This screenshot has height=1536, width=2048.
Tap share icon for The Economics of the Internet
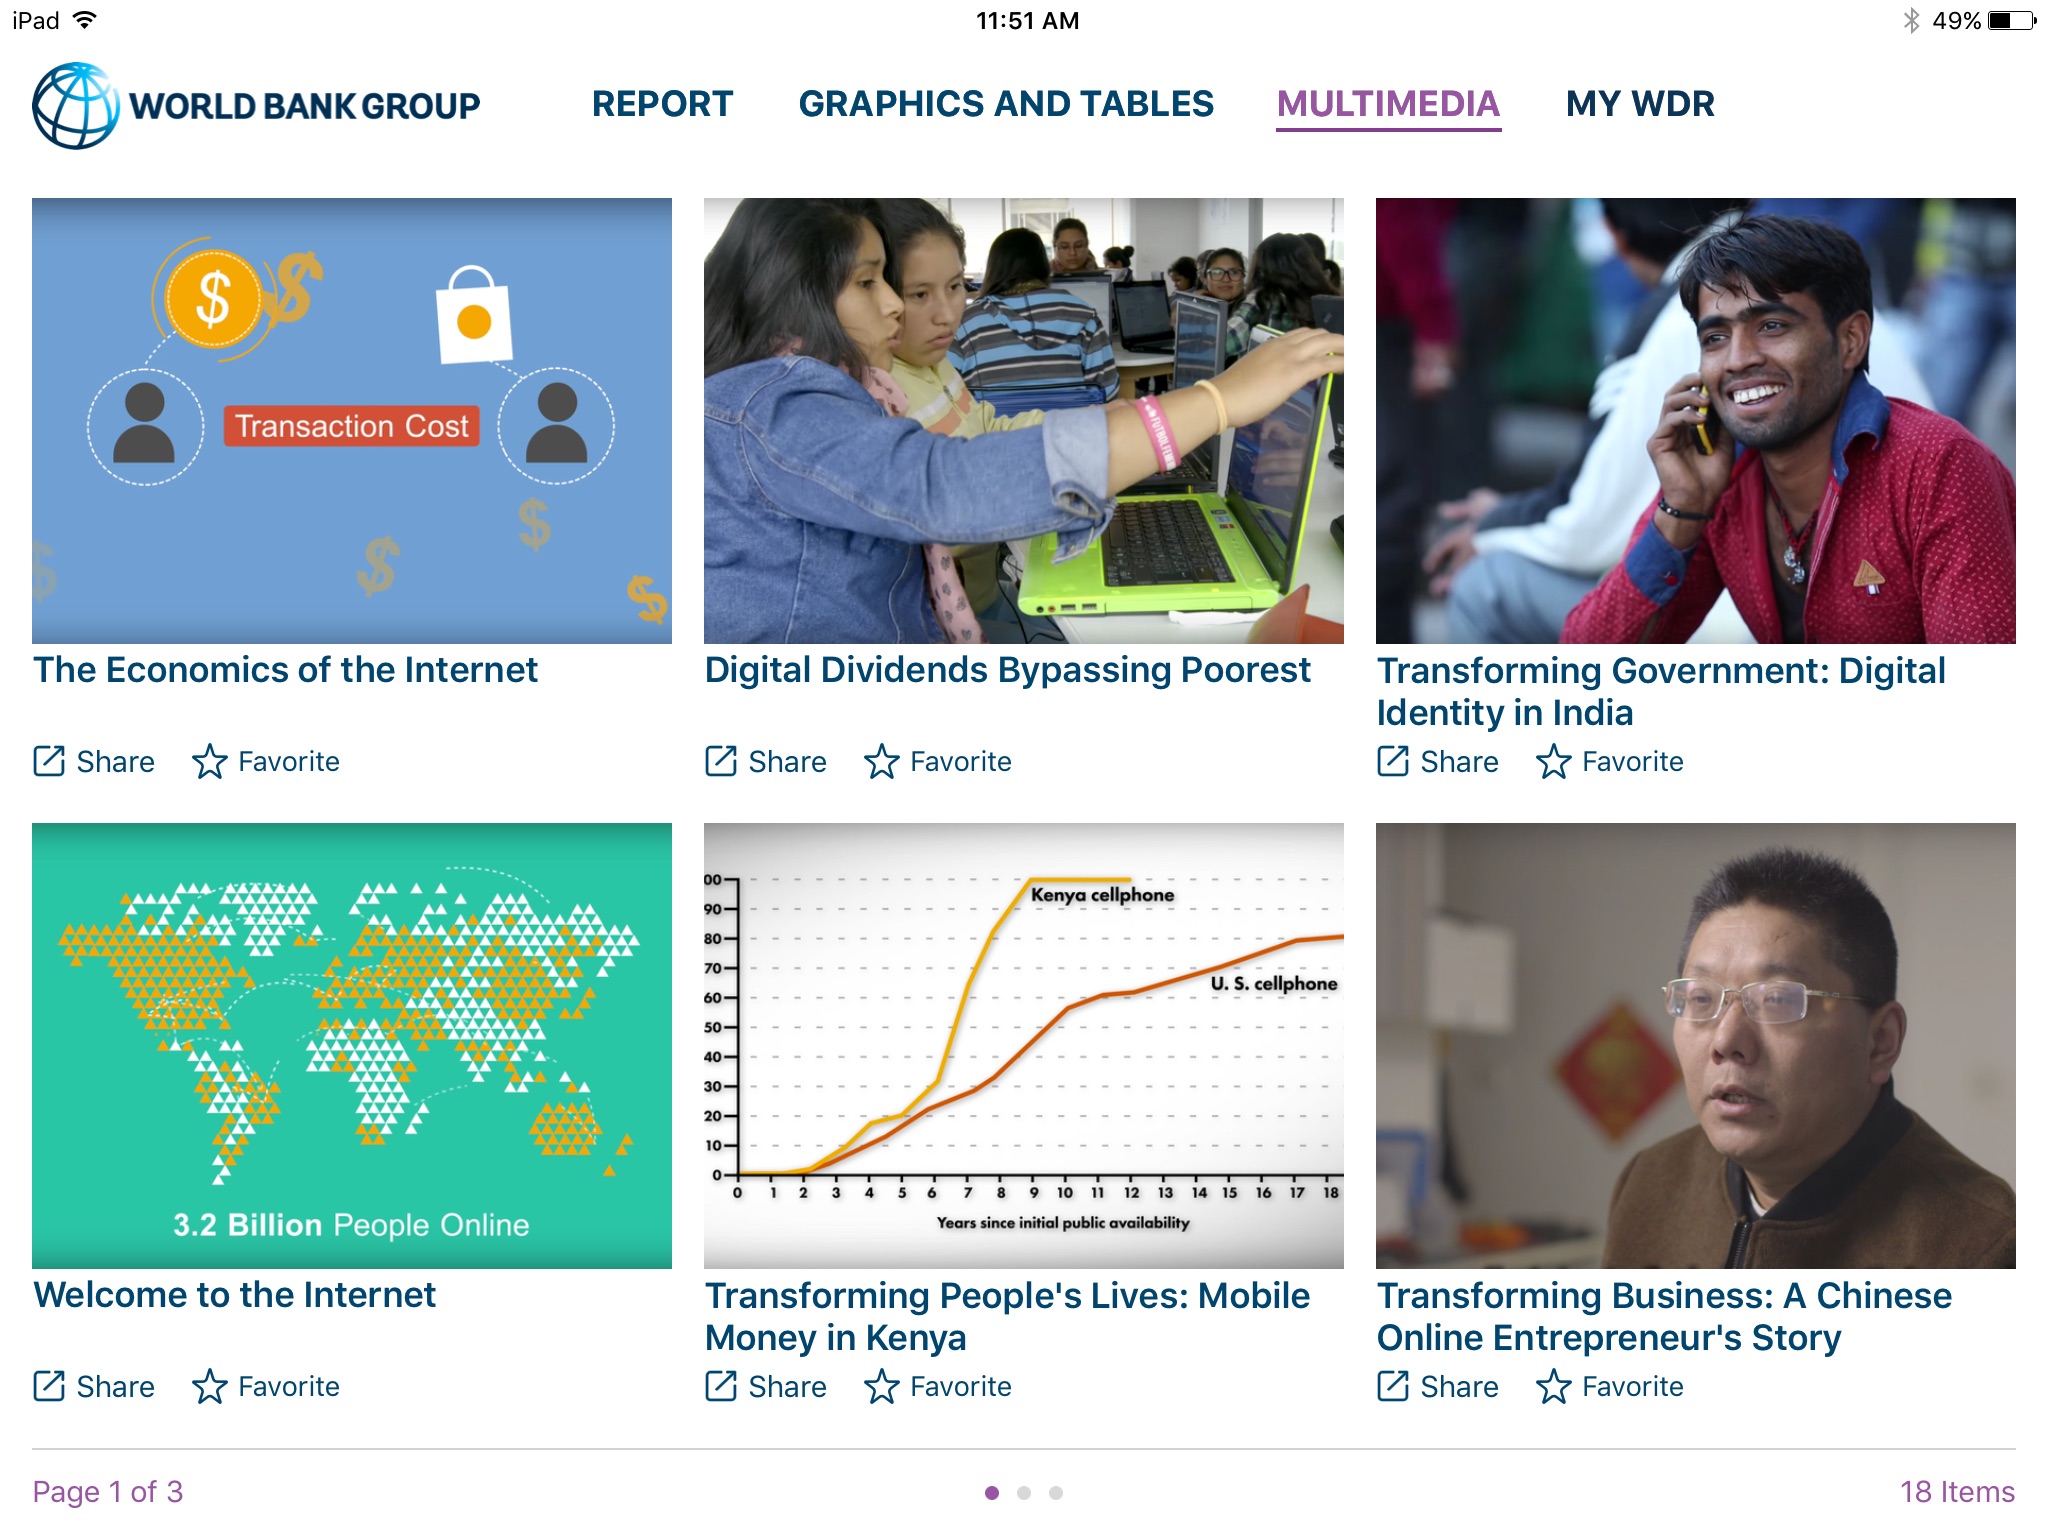pyautogui.click(x=49, y=761)
